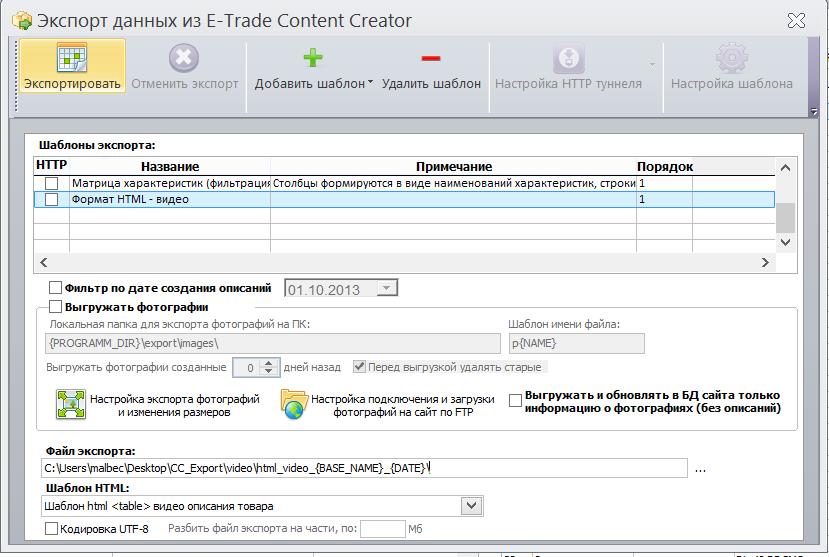Click the days-ago value field showing 0
The height and width of the screenshot is (557, 829).
click(x=247, y=368)
